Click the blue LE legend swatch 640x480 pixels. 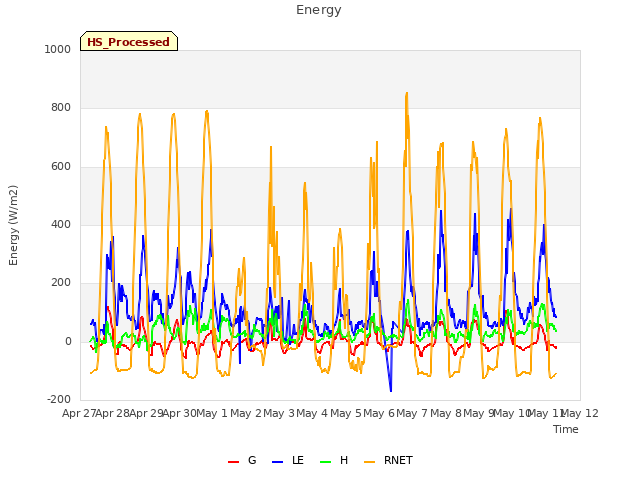pyautogui.click(x=277, y=462)
